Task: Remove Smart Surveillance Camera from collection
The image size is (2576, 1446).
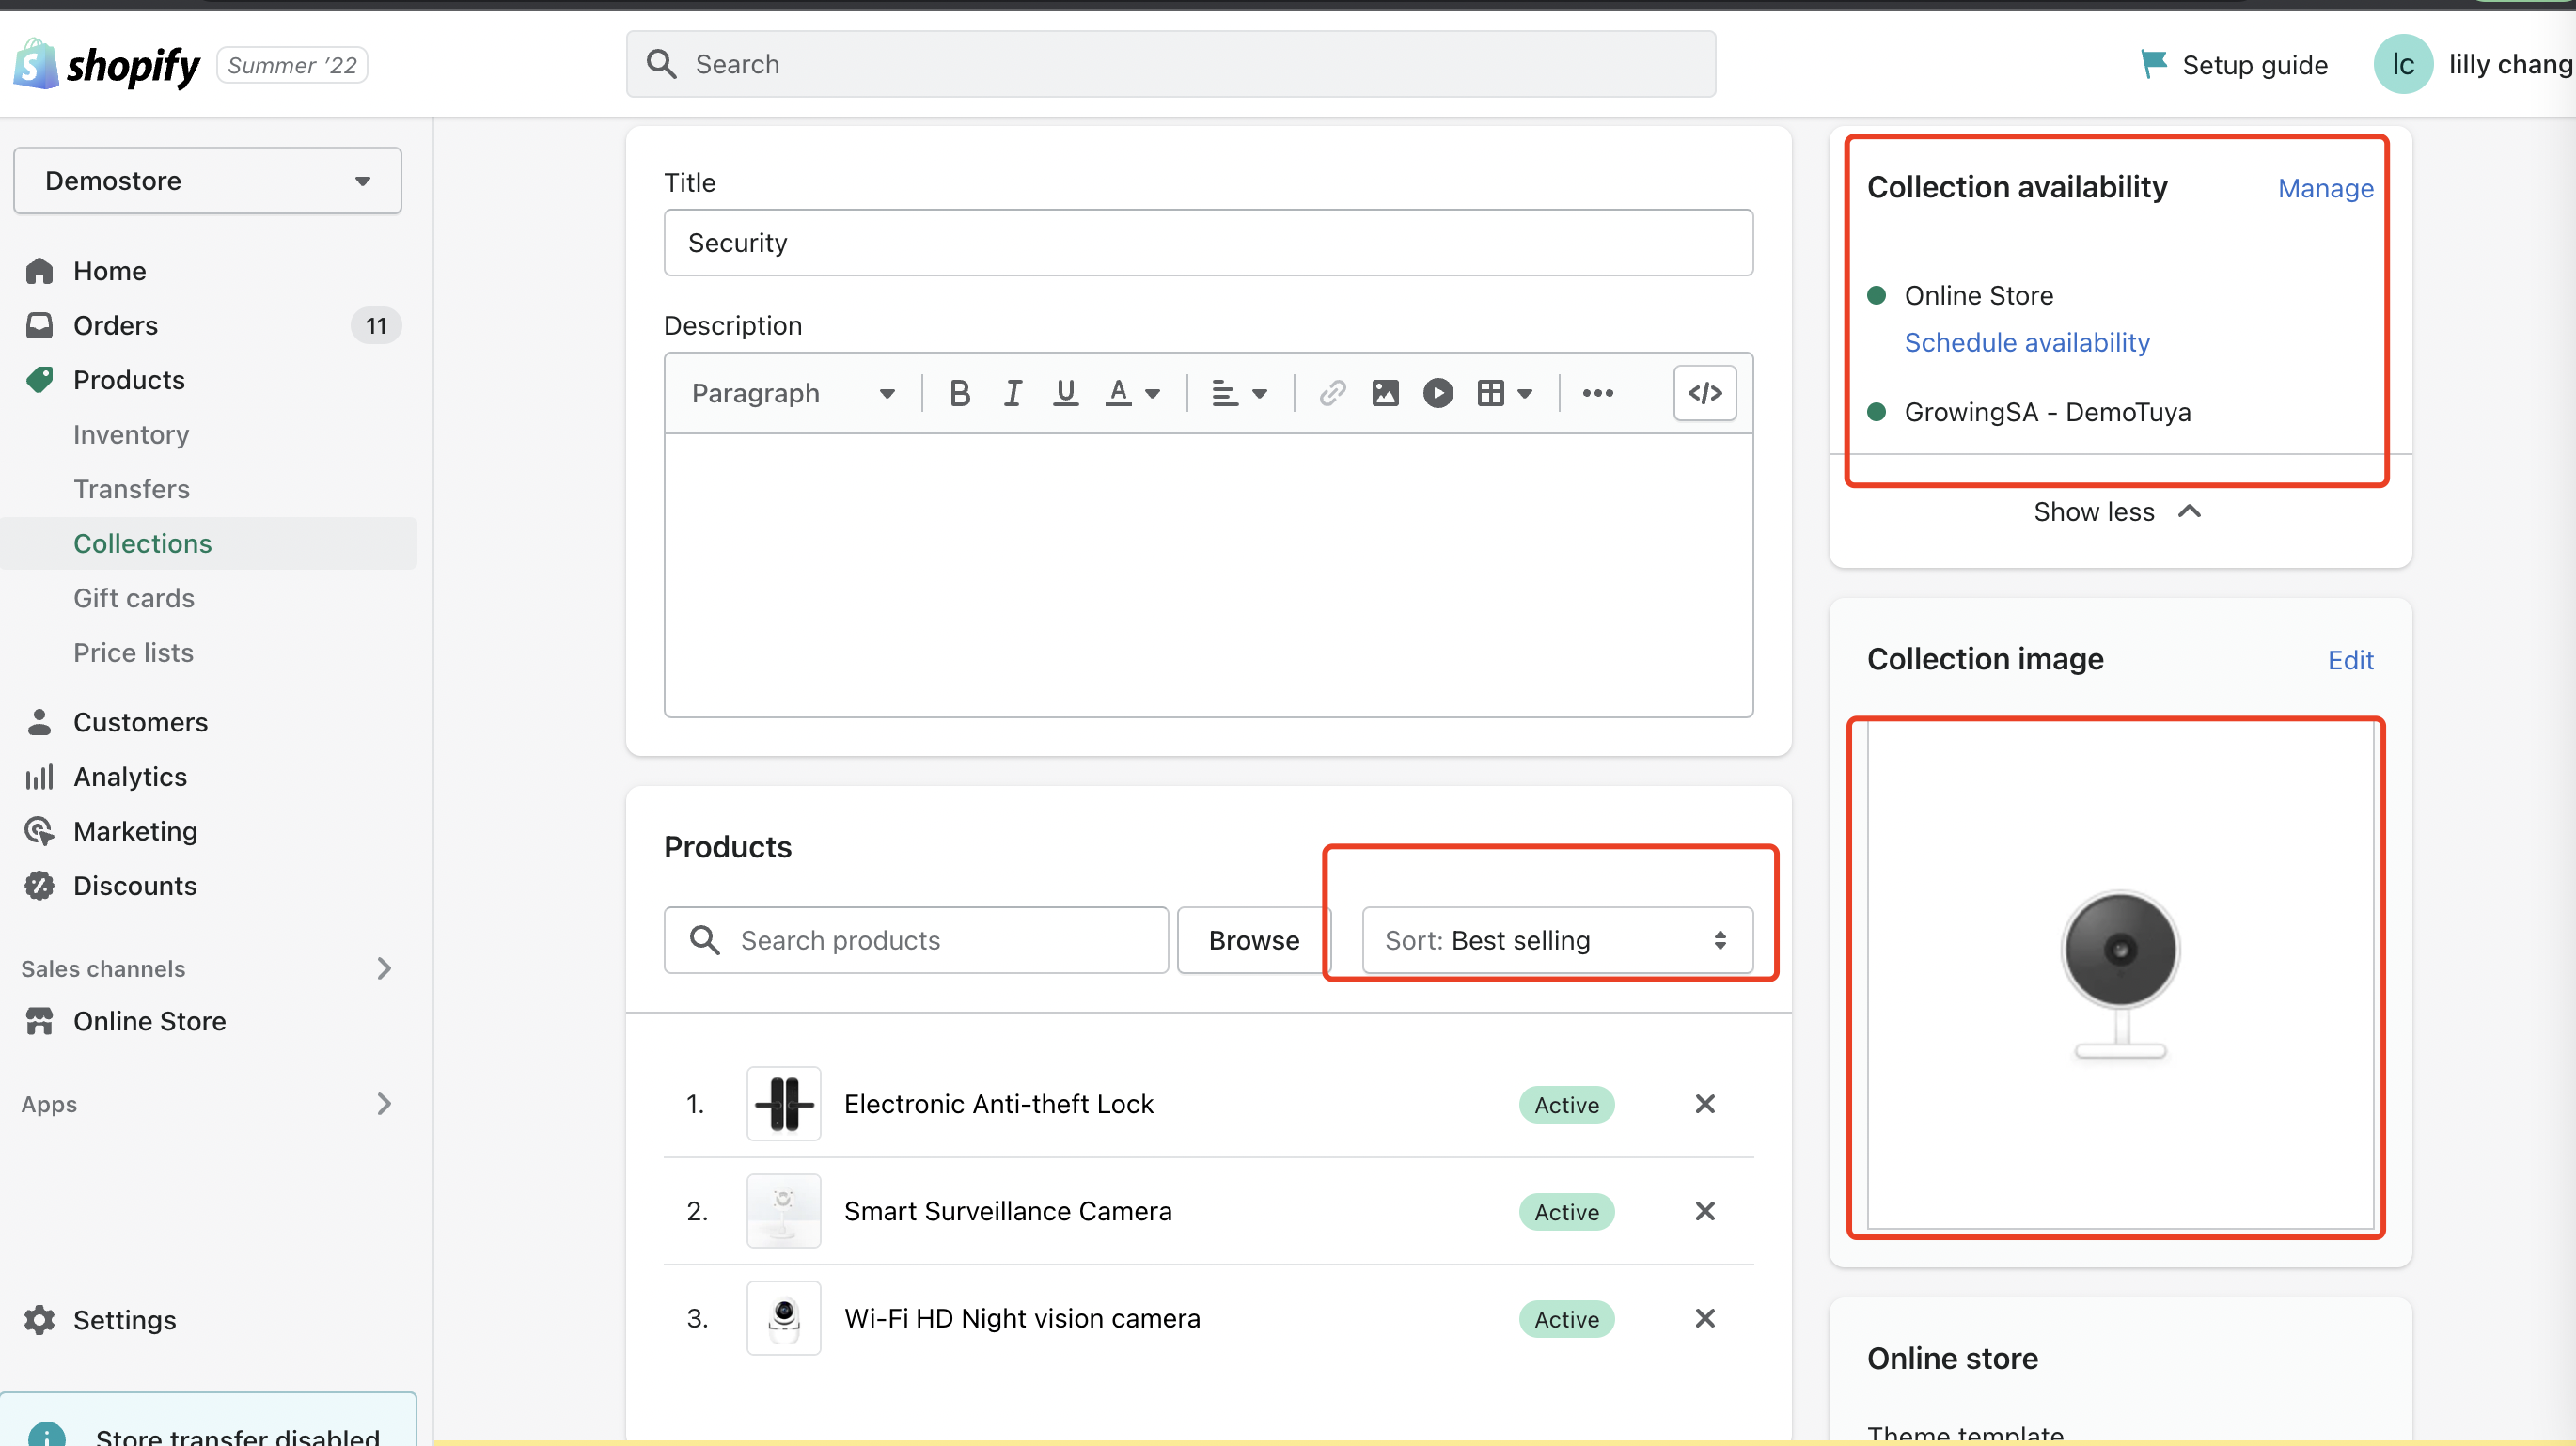Action: pyautogui.click(x=1705, y=1211)
